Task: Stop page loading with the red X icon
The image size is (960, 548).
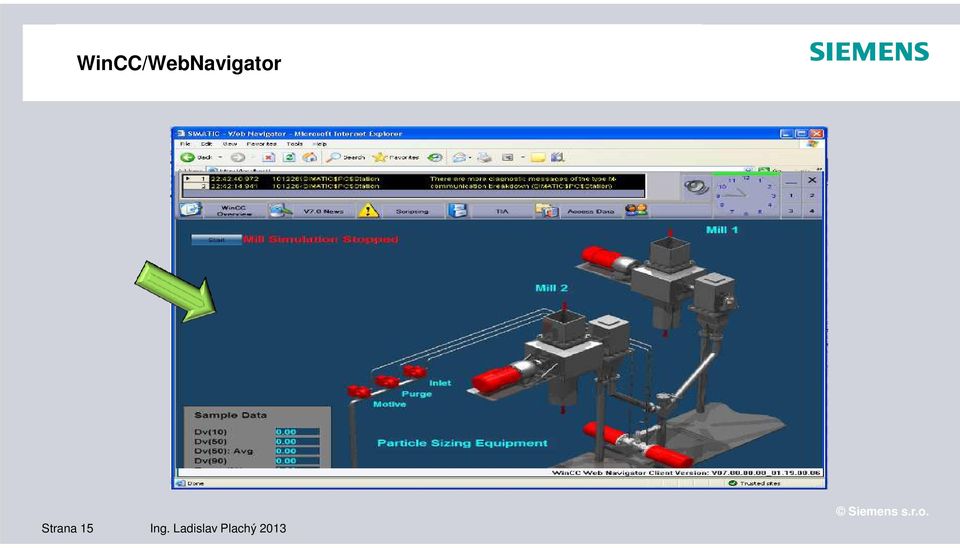Action: 268,157
